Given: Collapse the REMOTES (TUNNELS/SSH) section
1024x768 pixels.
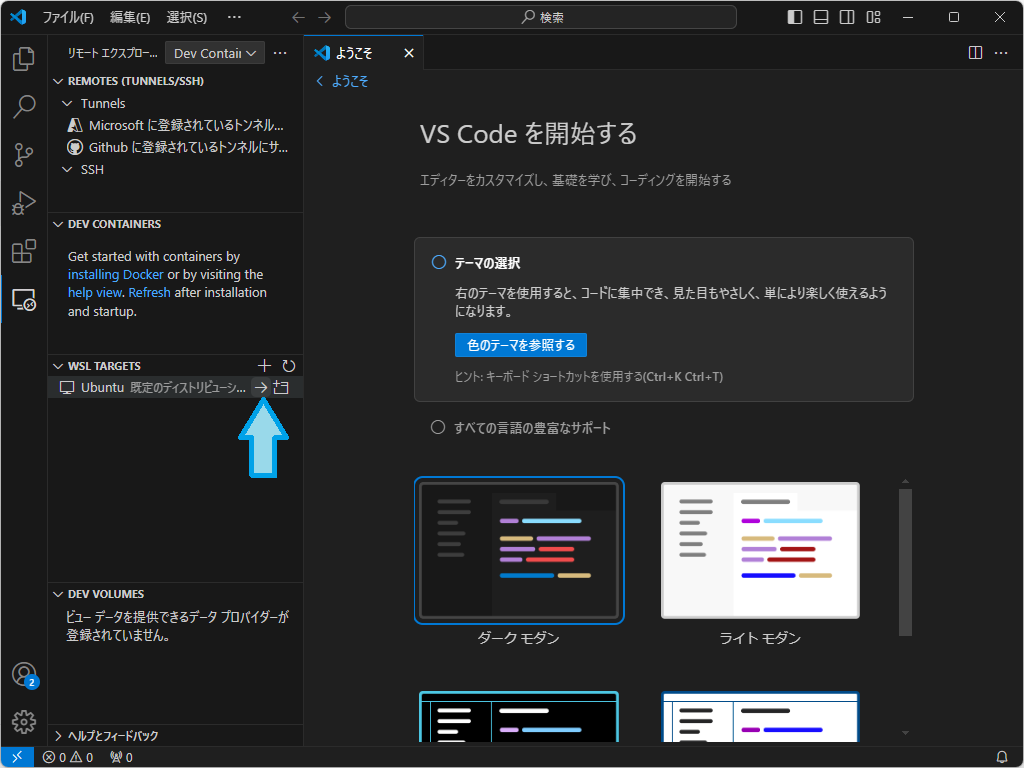Looking at the screenshot, I should (58, 81).
